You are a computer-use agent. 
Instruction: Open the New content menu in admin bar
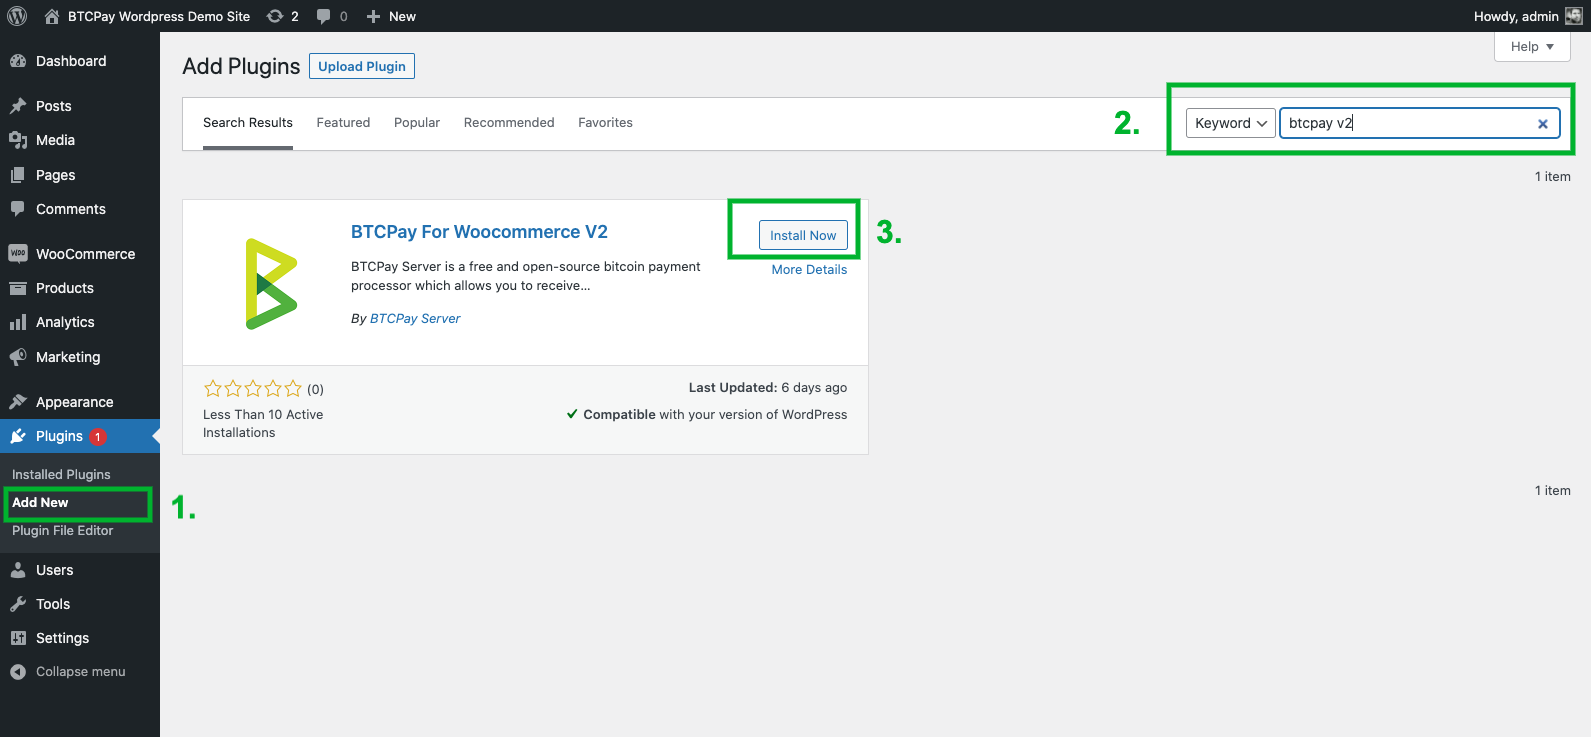(x=391, y=16)
